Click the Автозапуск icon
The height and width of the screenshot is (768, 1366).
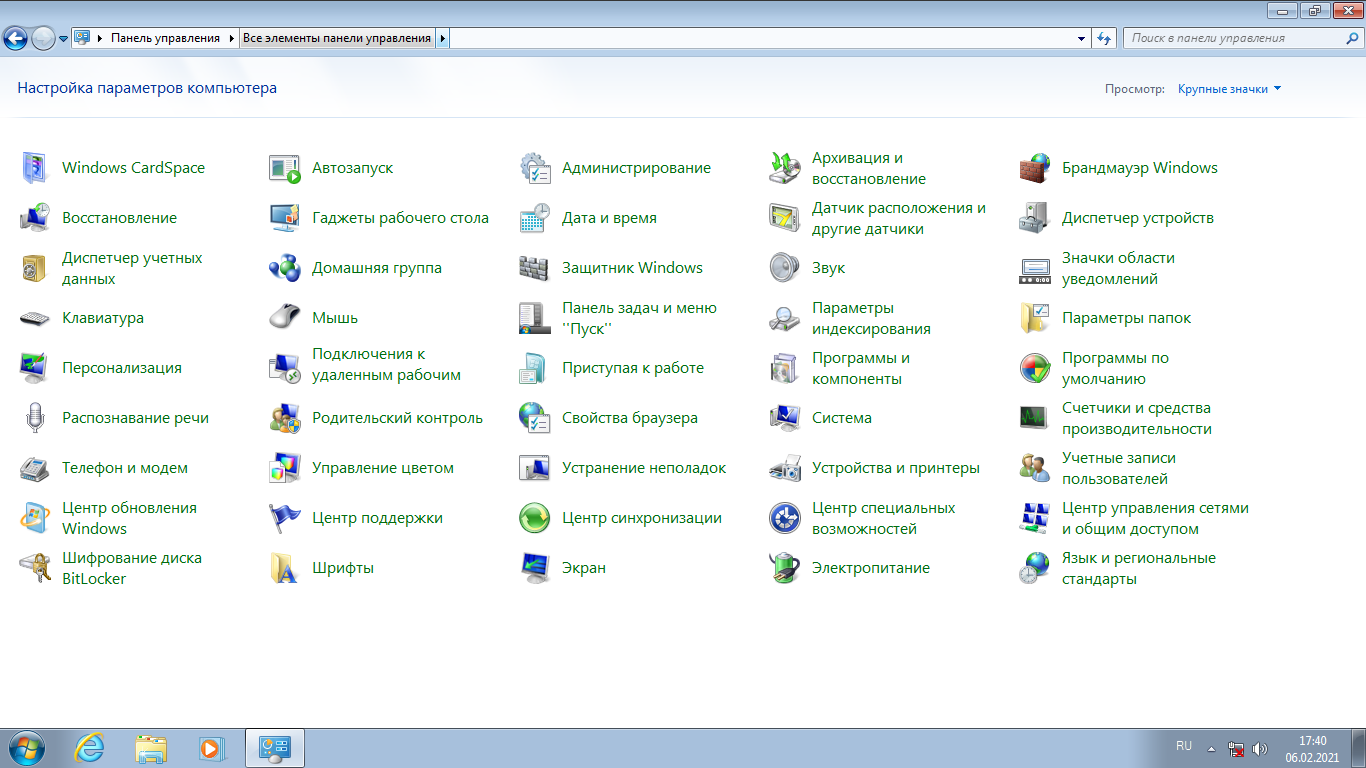coord(285,168)
